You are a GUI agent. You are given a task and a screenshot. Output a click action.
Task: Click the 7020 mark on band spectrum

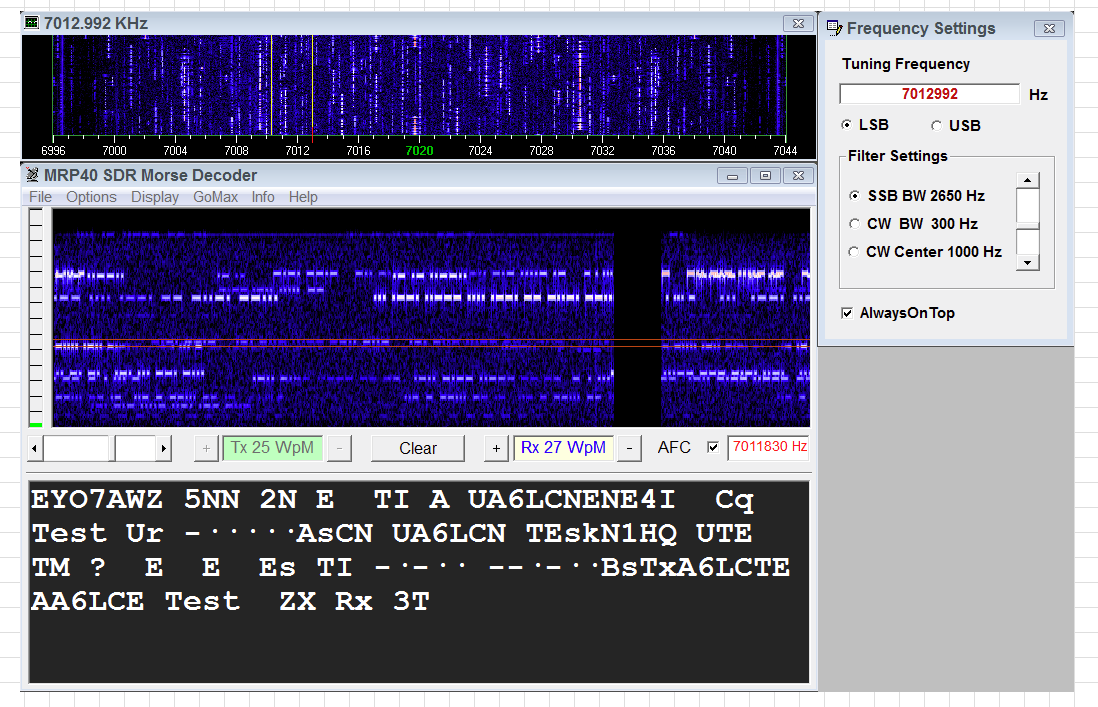(x=419, y=150)
